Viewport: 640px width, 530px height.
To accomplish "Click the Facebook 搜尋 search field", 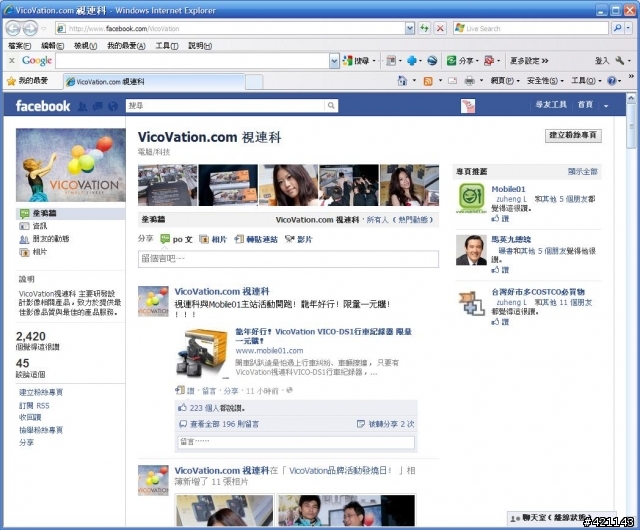I will [226, 106].
